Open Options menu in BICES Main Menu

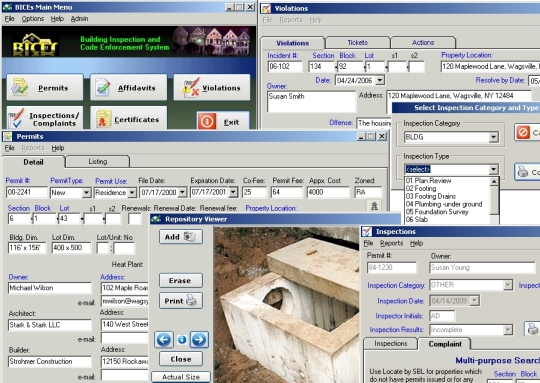click(33, 19)
